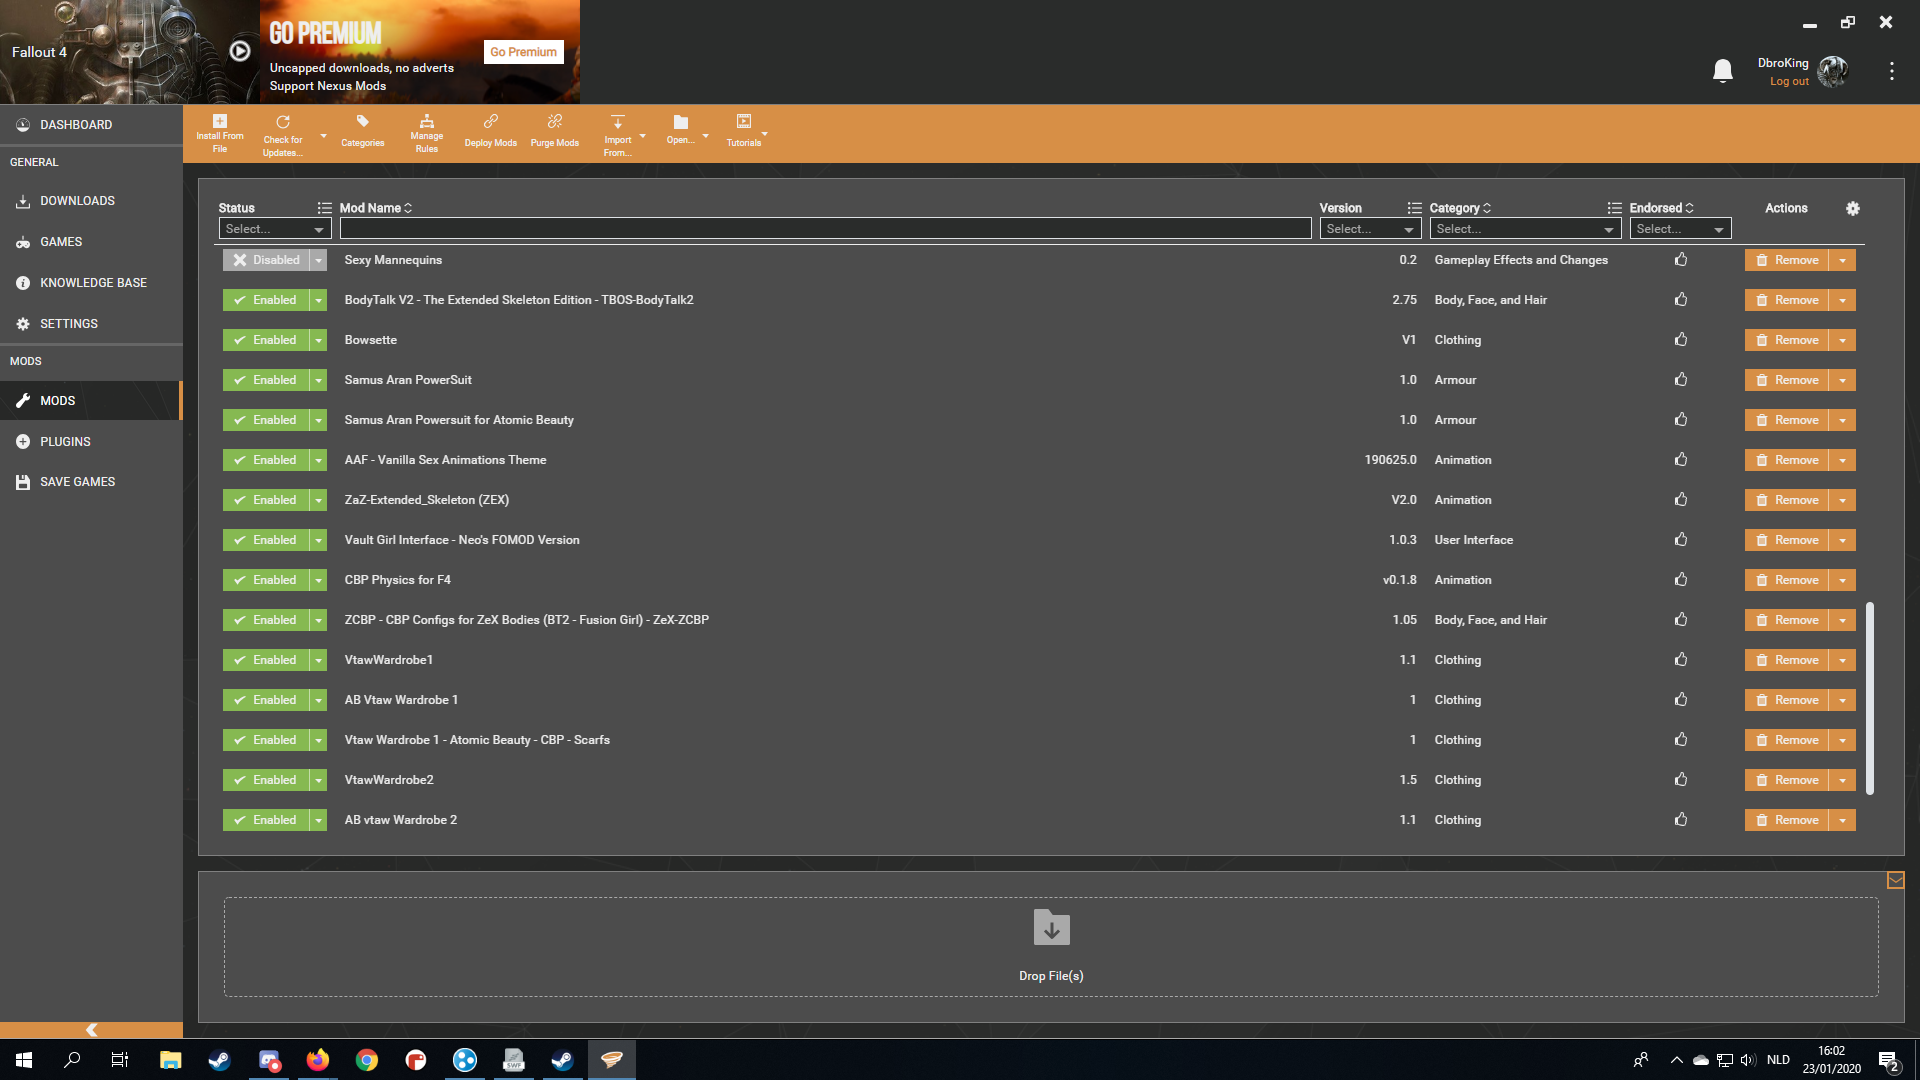Open Downloads sidebar page
Image resolution: width=1920 pixels, height=1080 pixels.
click(x=91, y=201)
